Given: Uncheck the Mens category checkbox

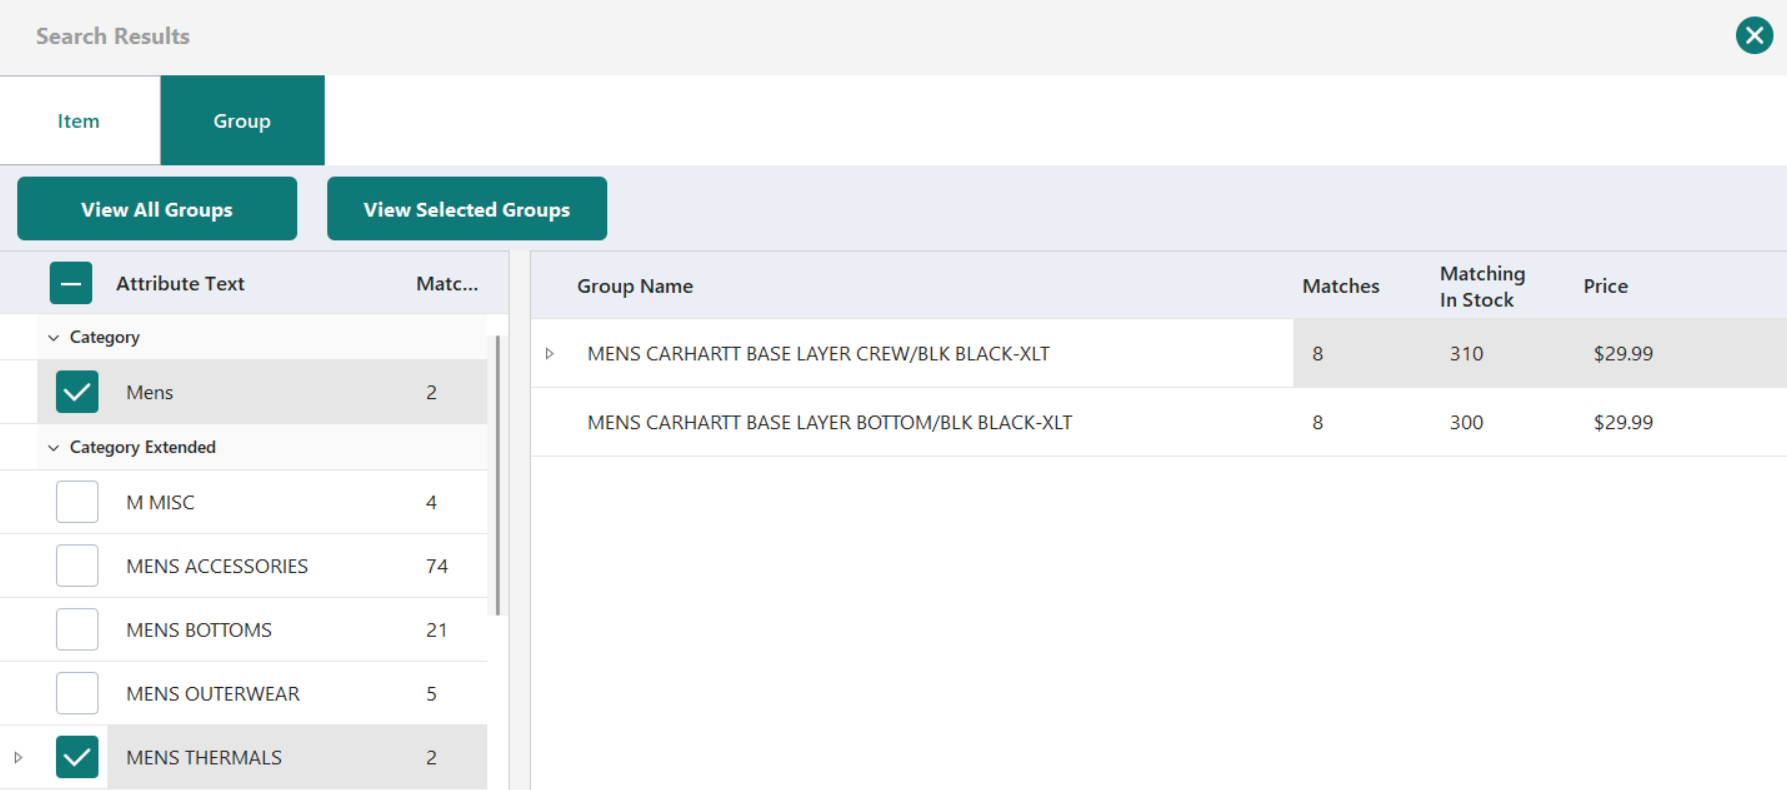Looking at the screenshot, I should coord(77,392).
